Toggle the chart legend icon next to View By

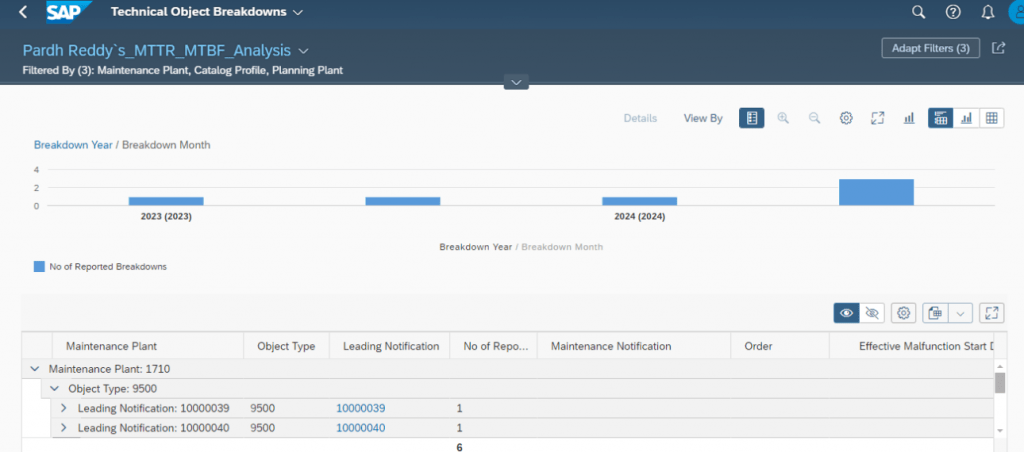click(752, 118)
